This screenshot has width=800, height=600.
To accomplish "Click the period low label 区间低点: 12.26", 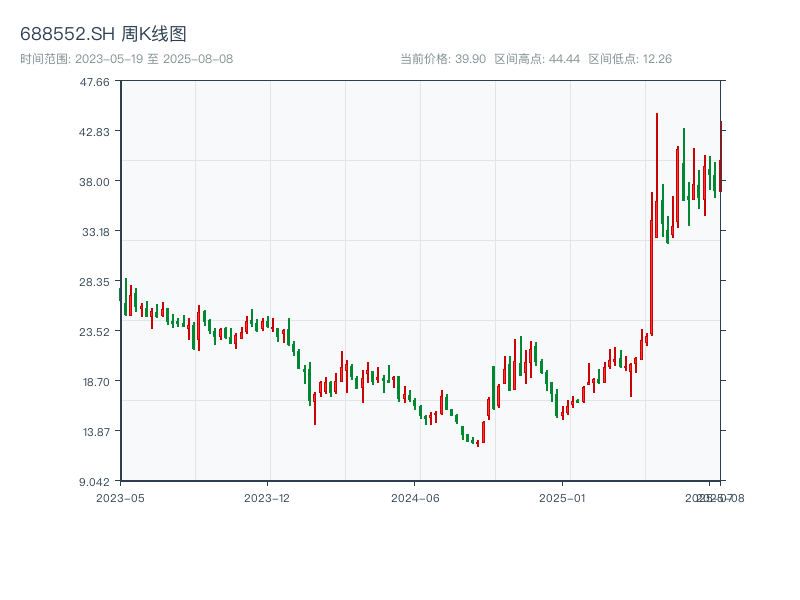I will point(630,59).
